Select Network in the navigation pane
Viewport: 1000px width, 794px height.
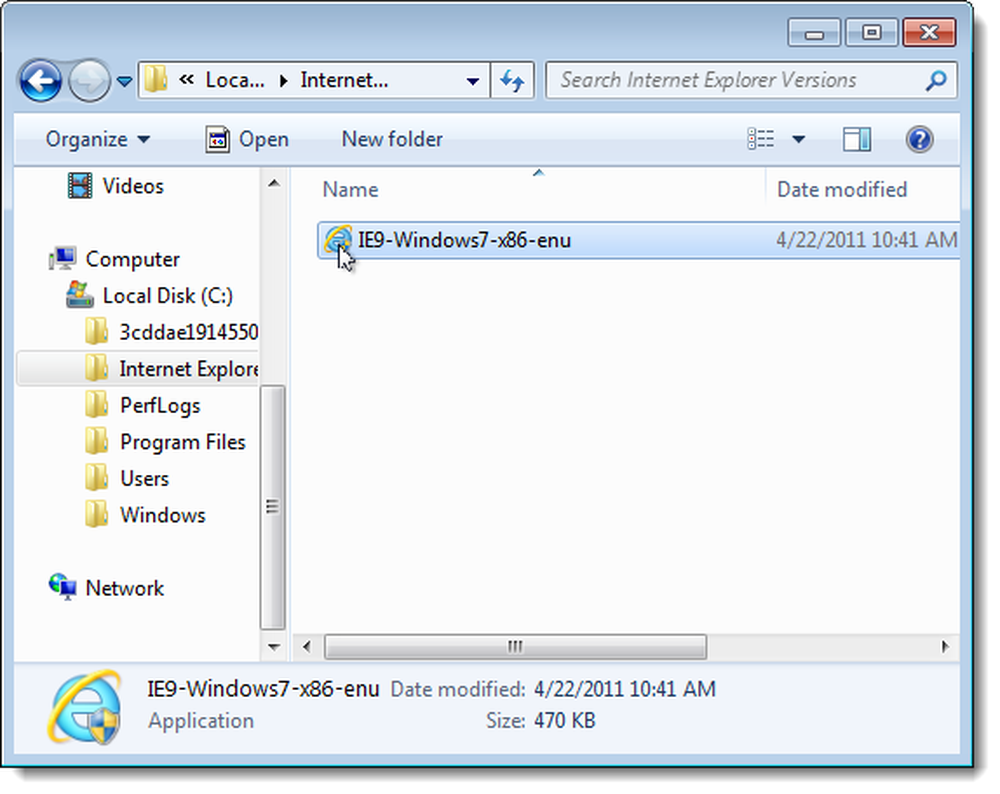pyautogui.click(x=124, y=588)
